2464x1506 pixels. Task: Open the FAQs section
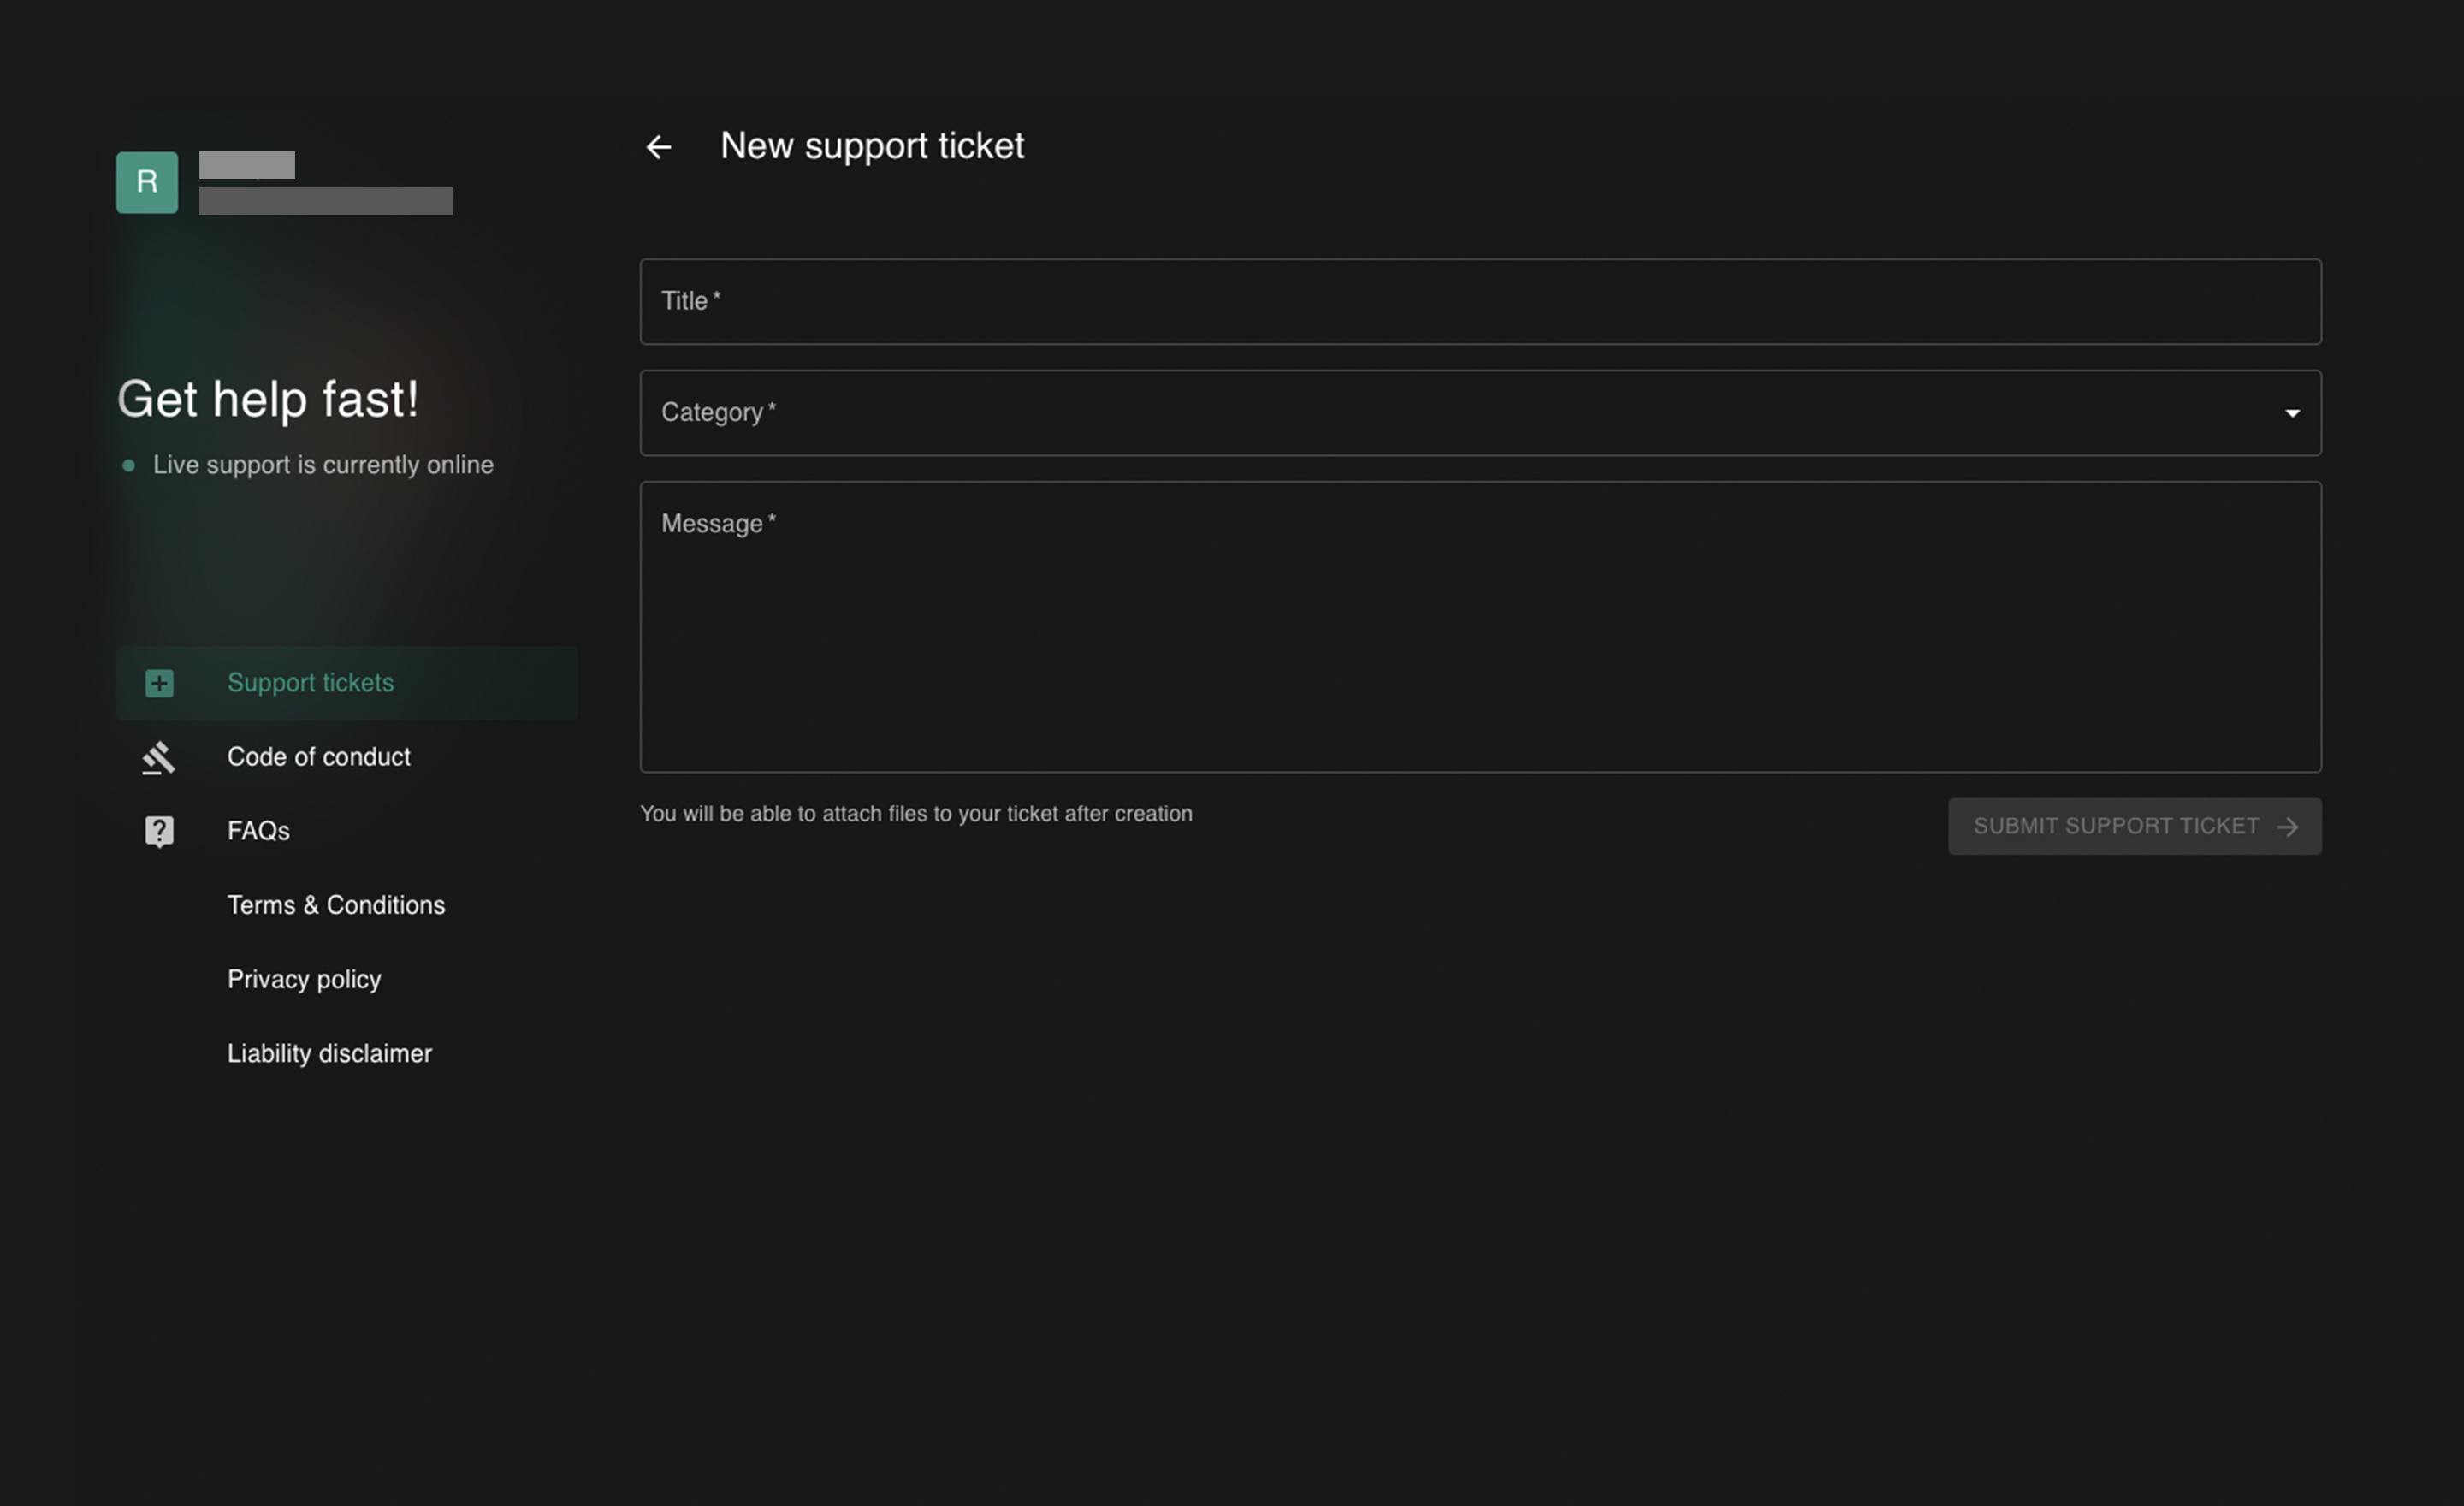point(258,831)
